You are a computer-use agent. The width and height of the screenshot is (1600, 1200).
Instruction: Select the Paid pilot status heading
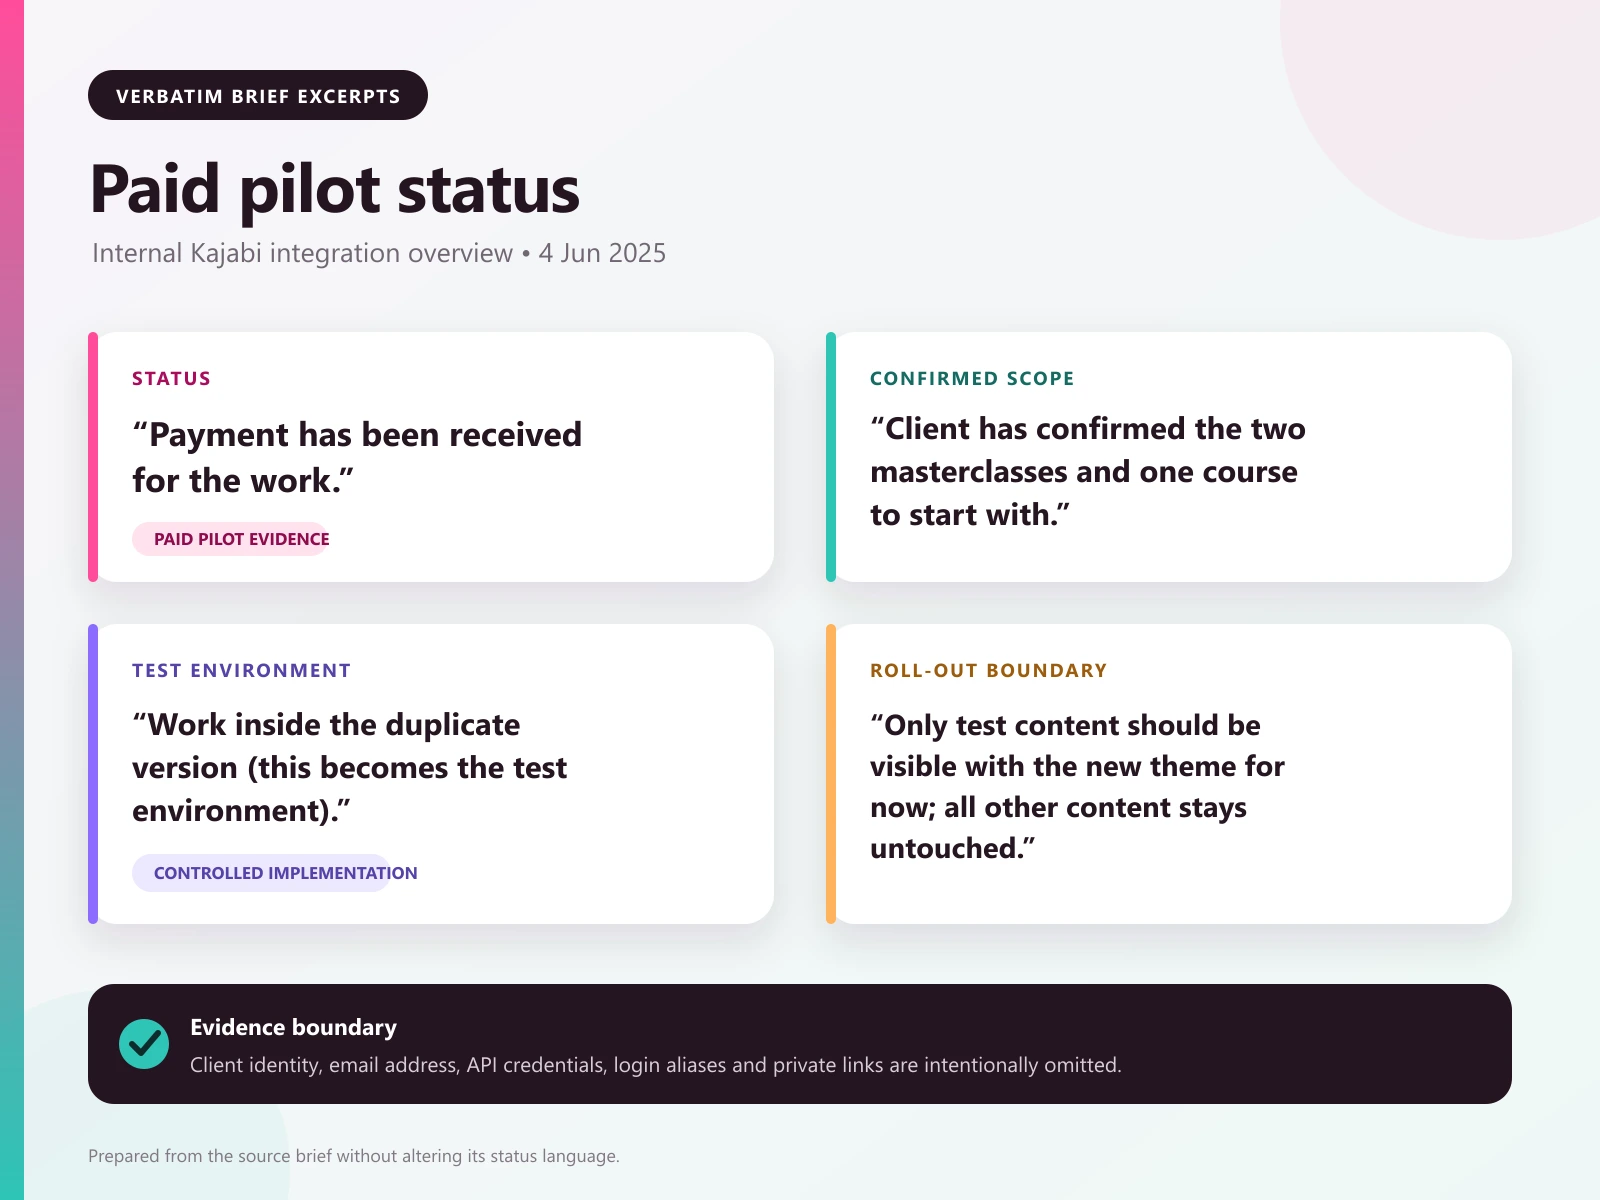tap(335, 190)
